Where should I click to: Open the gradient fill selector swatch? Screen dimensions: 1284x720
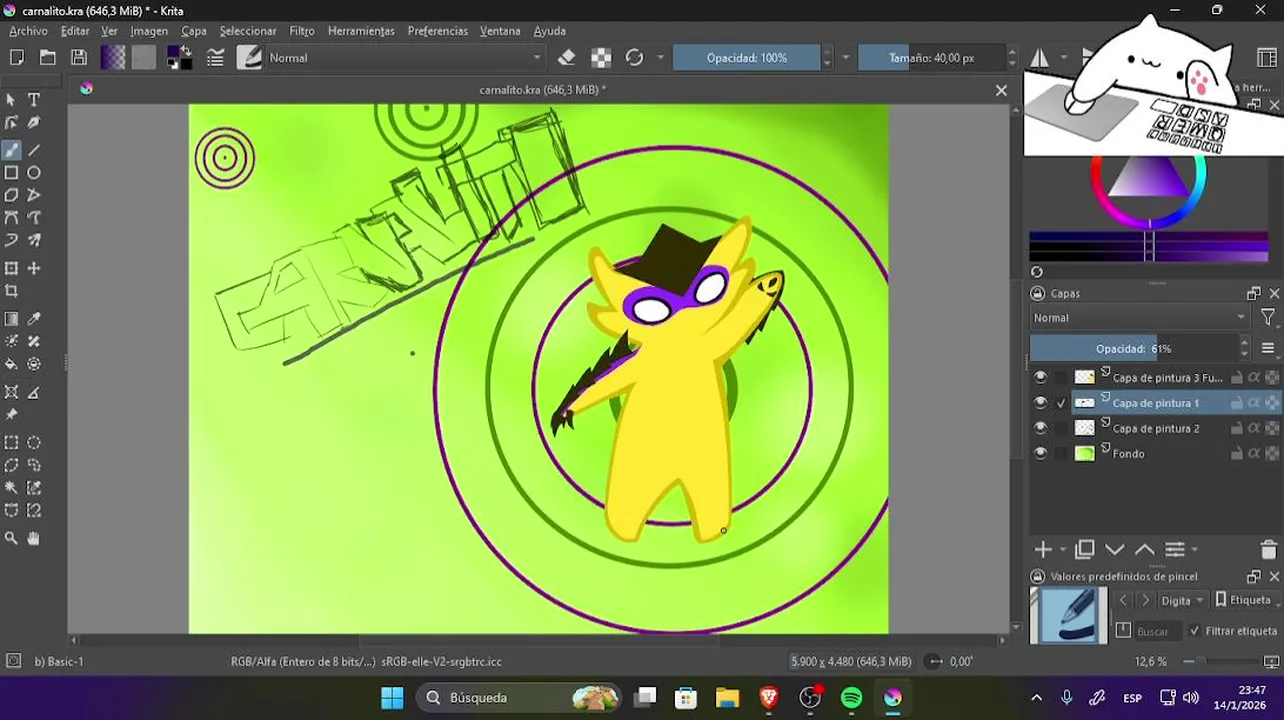click(x=113, y=58)
